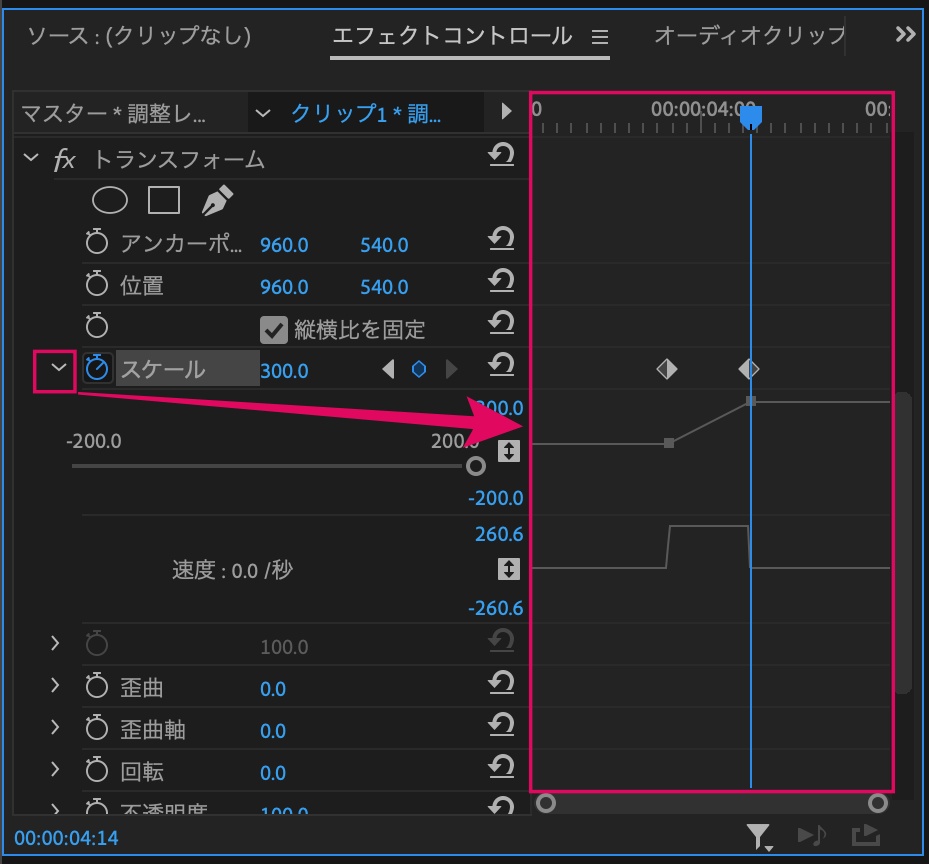Select the pen mask tool
This screenshot has width=929, height=864.
(x=217, y=200)
